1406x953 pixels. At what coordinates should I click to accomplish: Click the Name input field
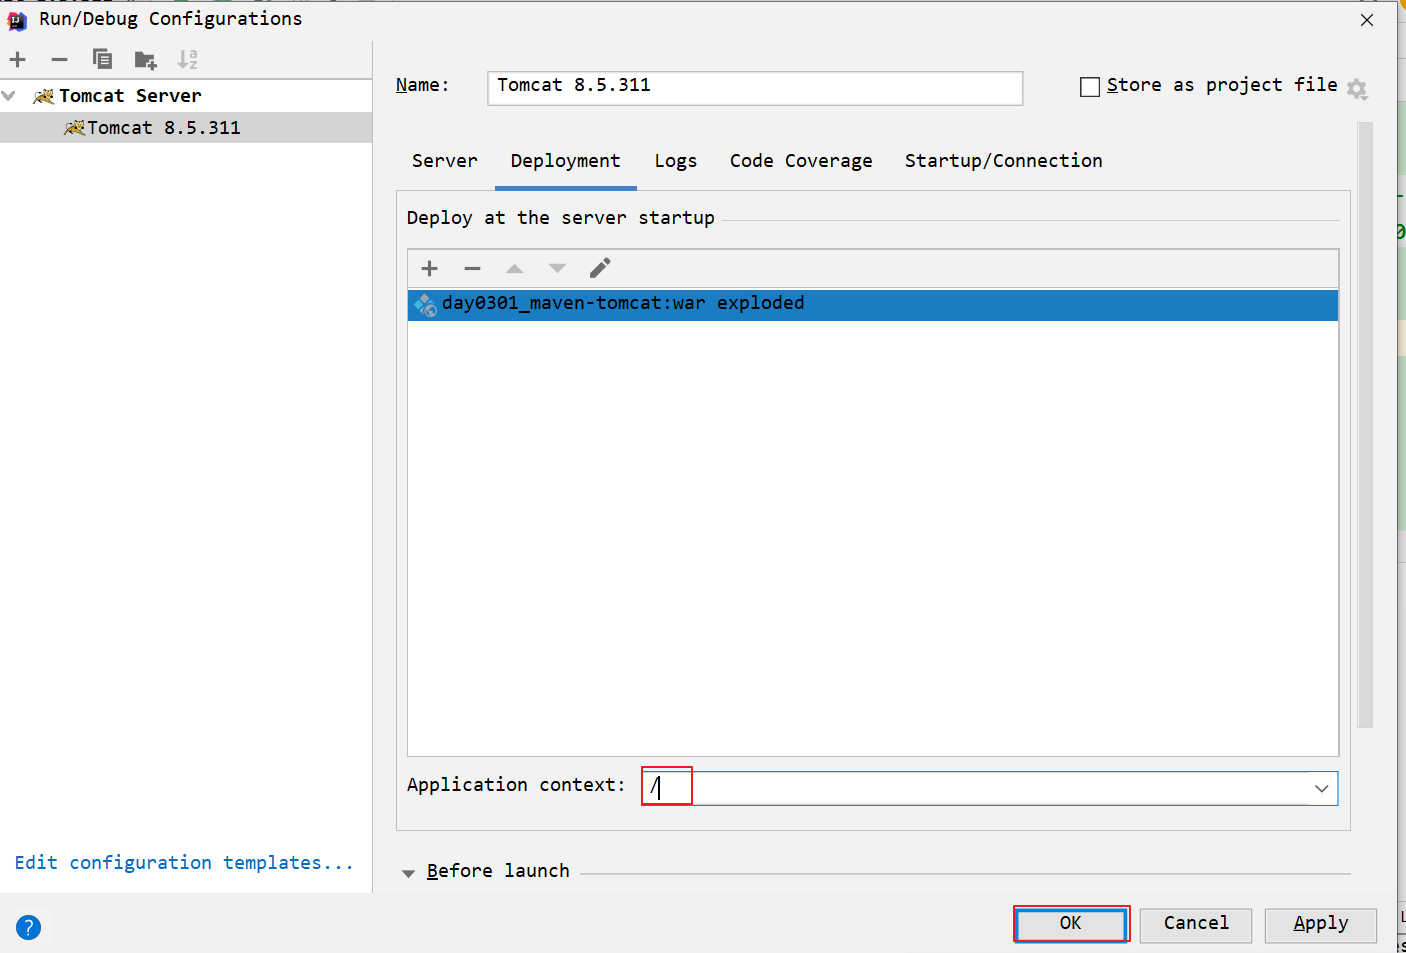click(754, 87)
